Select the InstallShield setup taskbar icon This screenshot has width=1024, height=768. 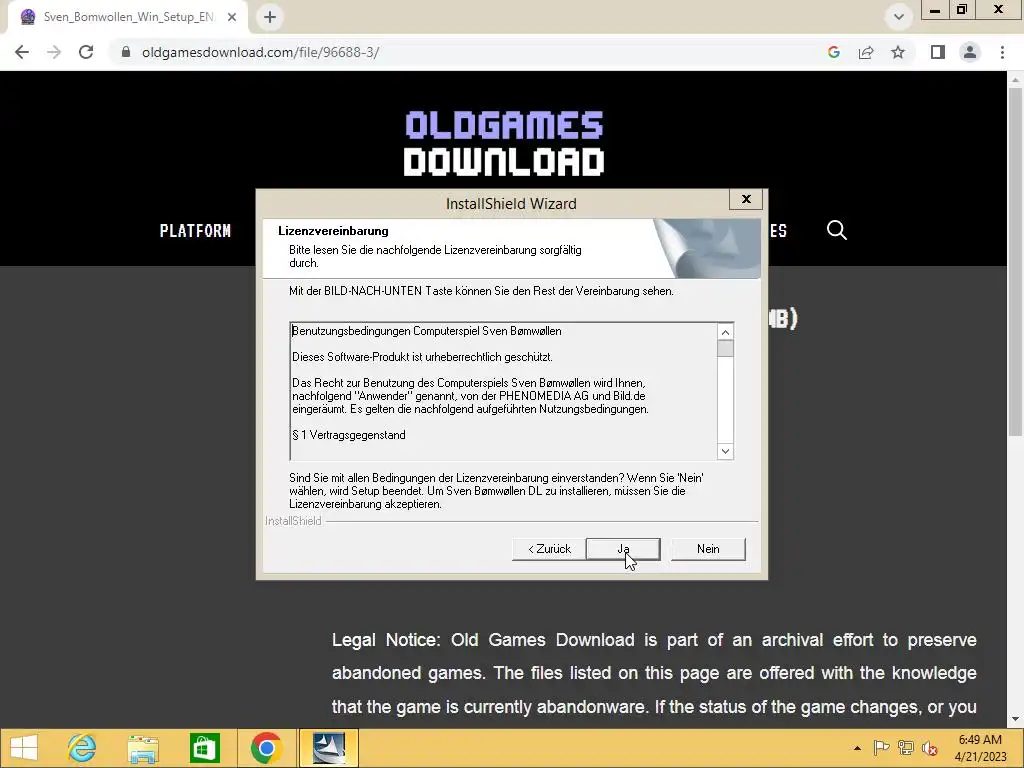pos(328,748)
